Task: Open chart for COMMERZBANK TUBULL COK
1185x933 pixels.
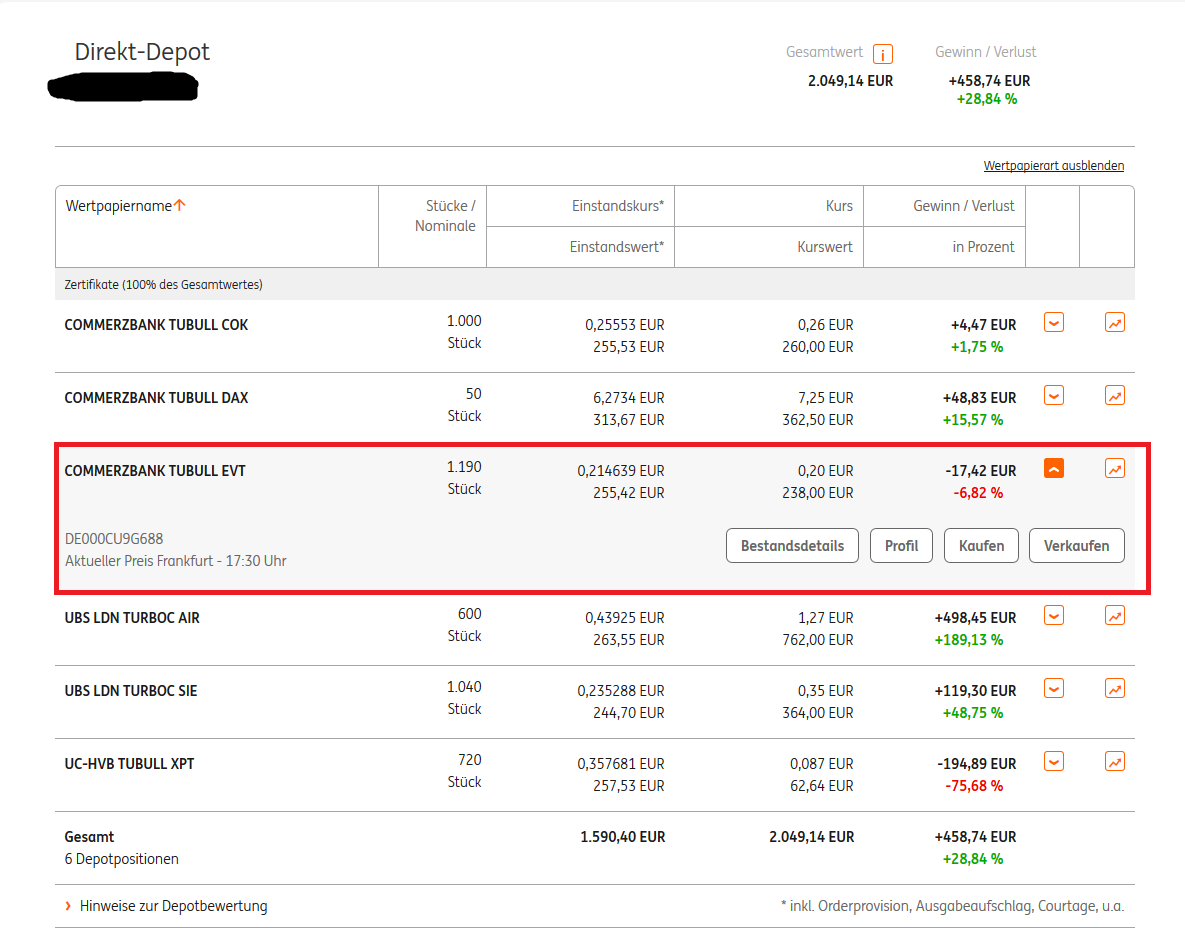Action: (1114, 323)
